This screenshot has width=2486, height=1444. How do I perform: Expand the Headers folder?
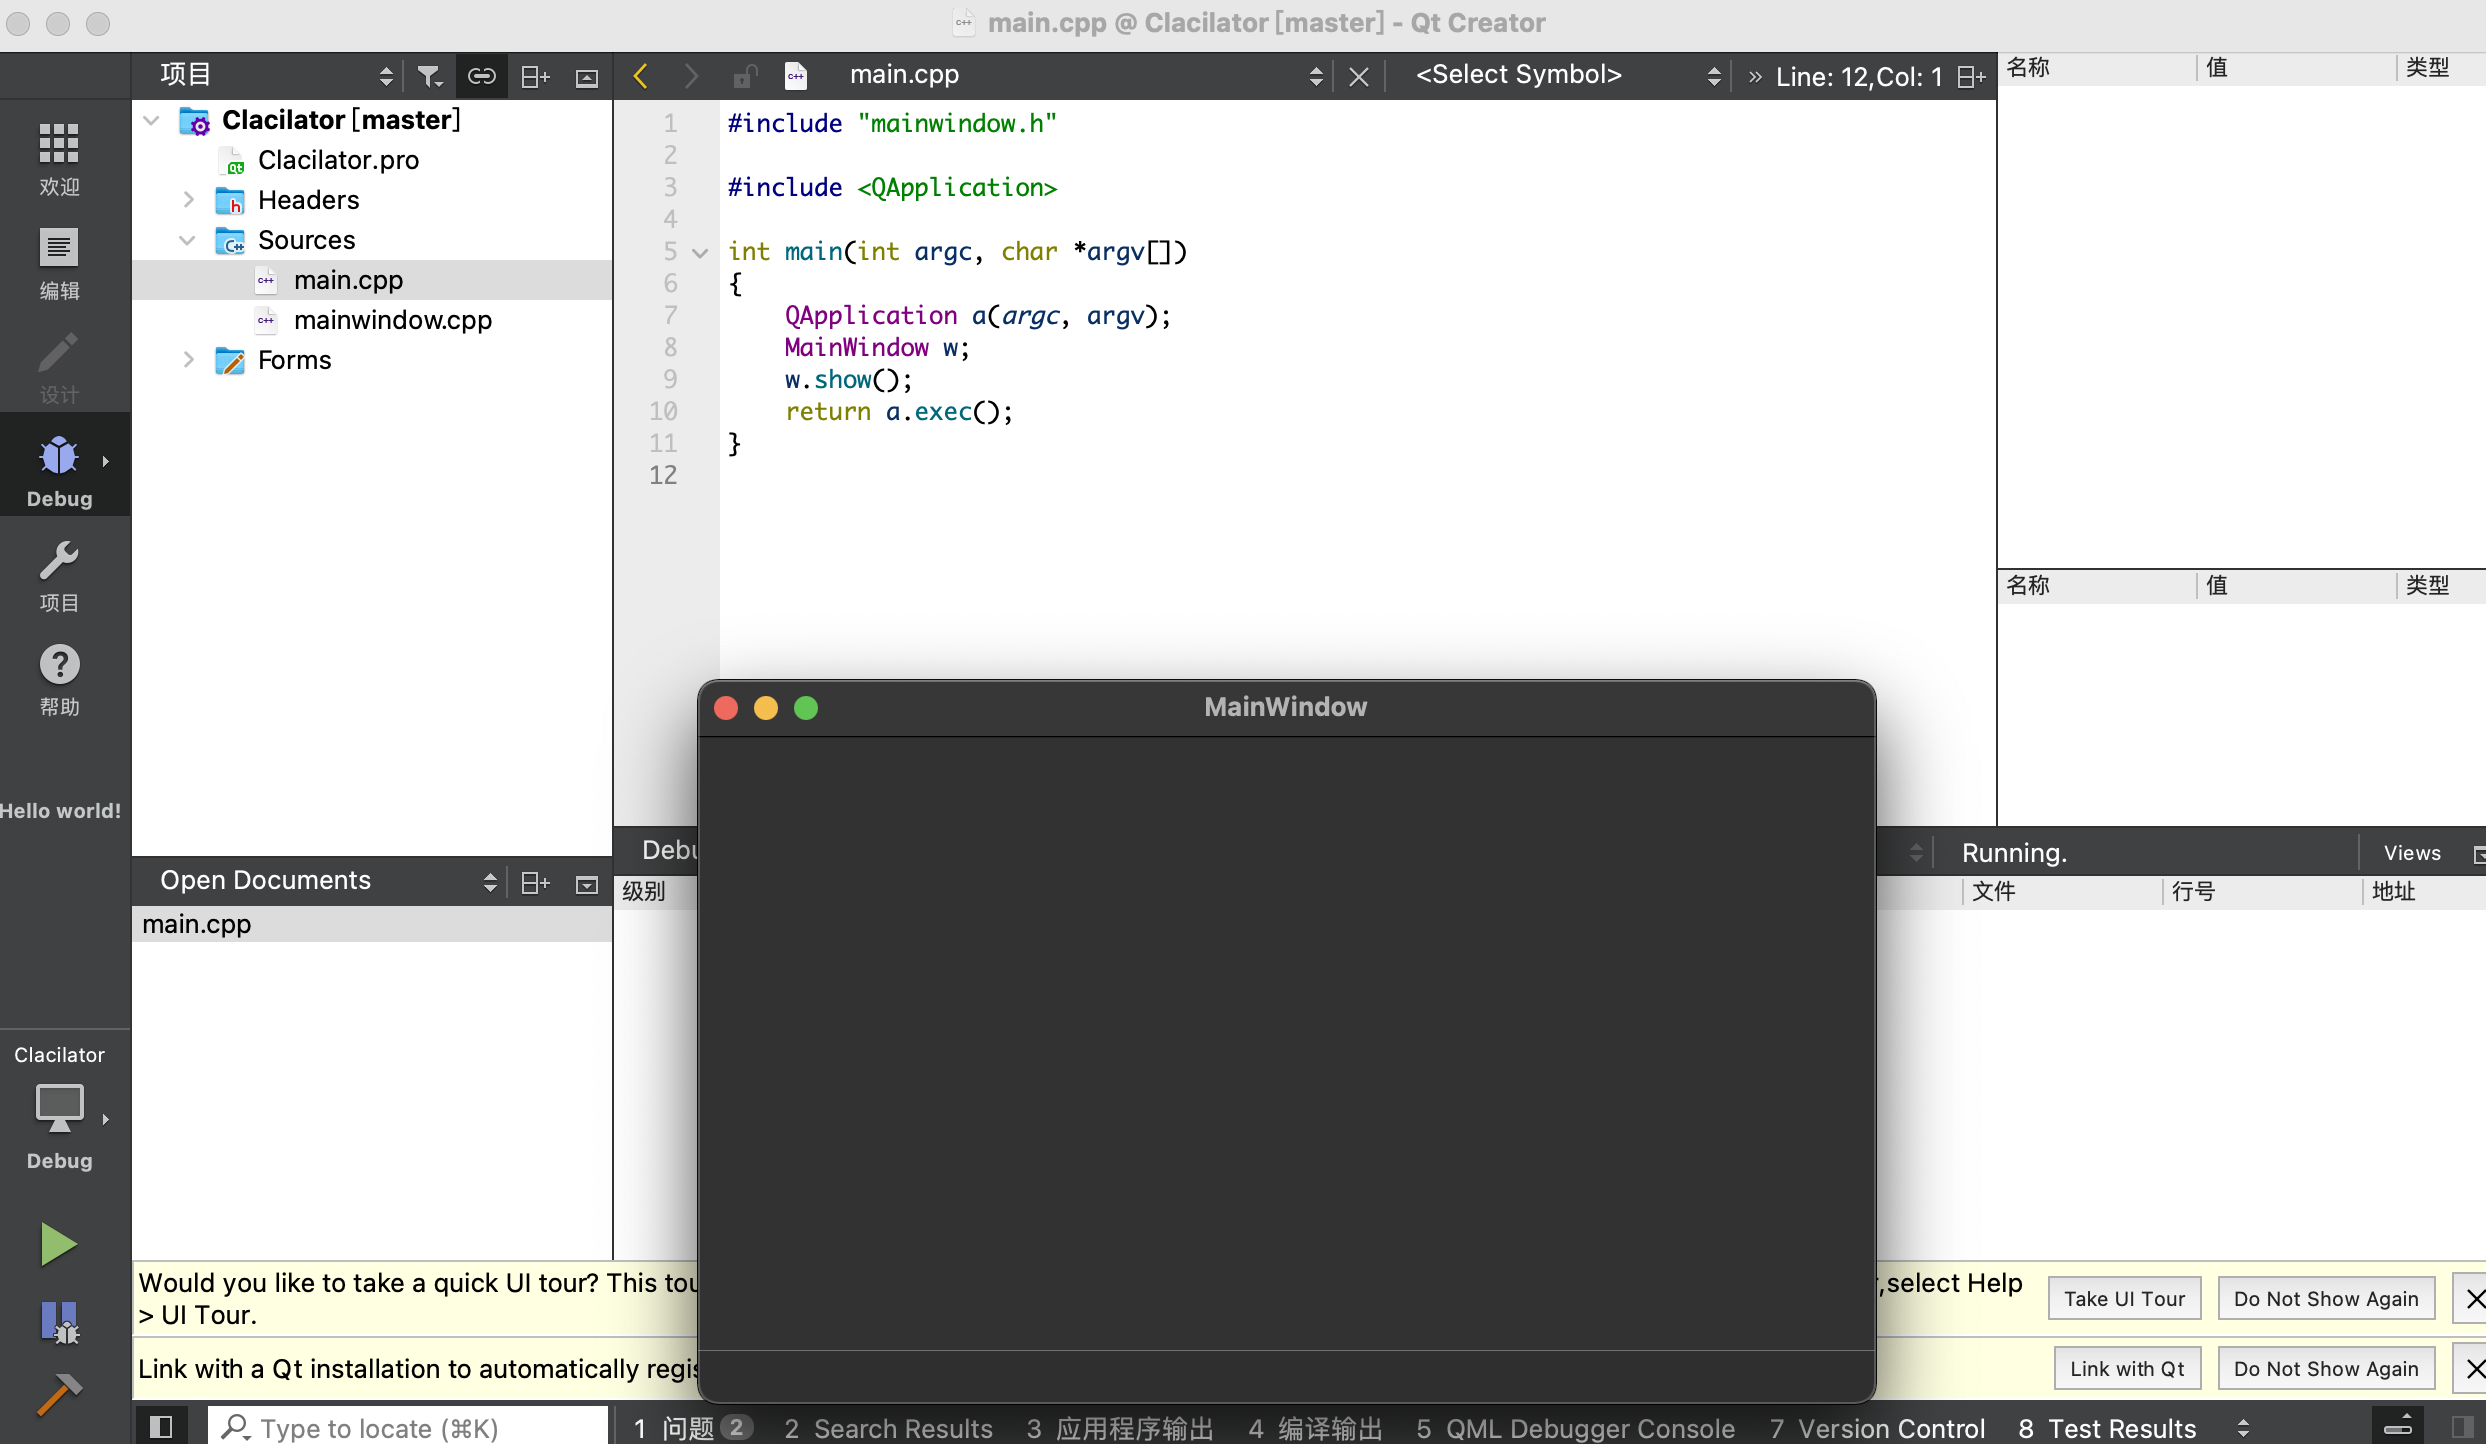pyautogui.click(x=188, y=200)
